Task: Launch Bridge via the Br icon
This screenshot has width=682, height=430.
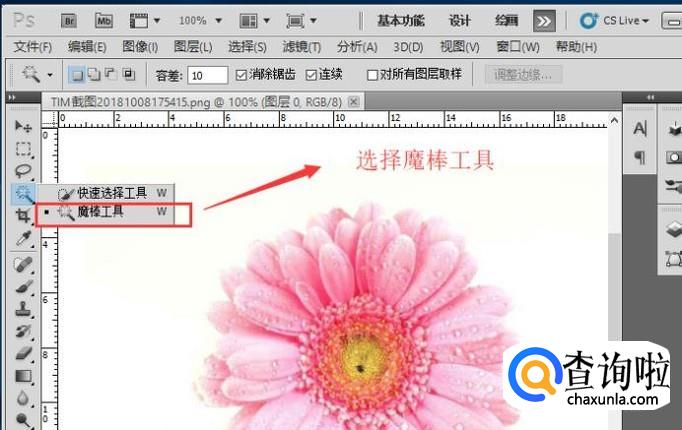Action: 69,21
